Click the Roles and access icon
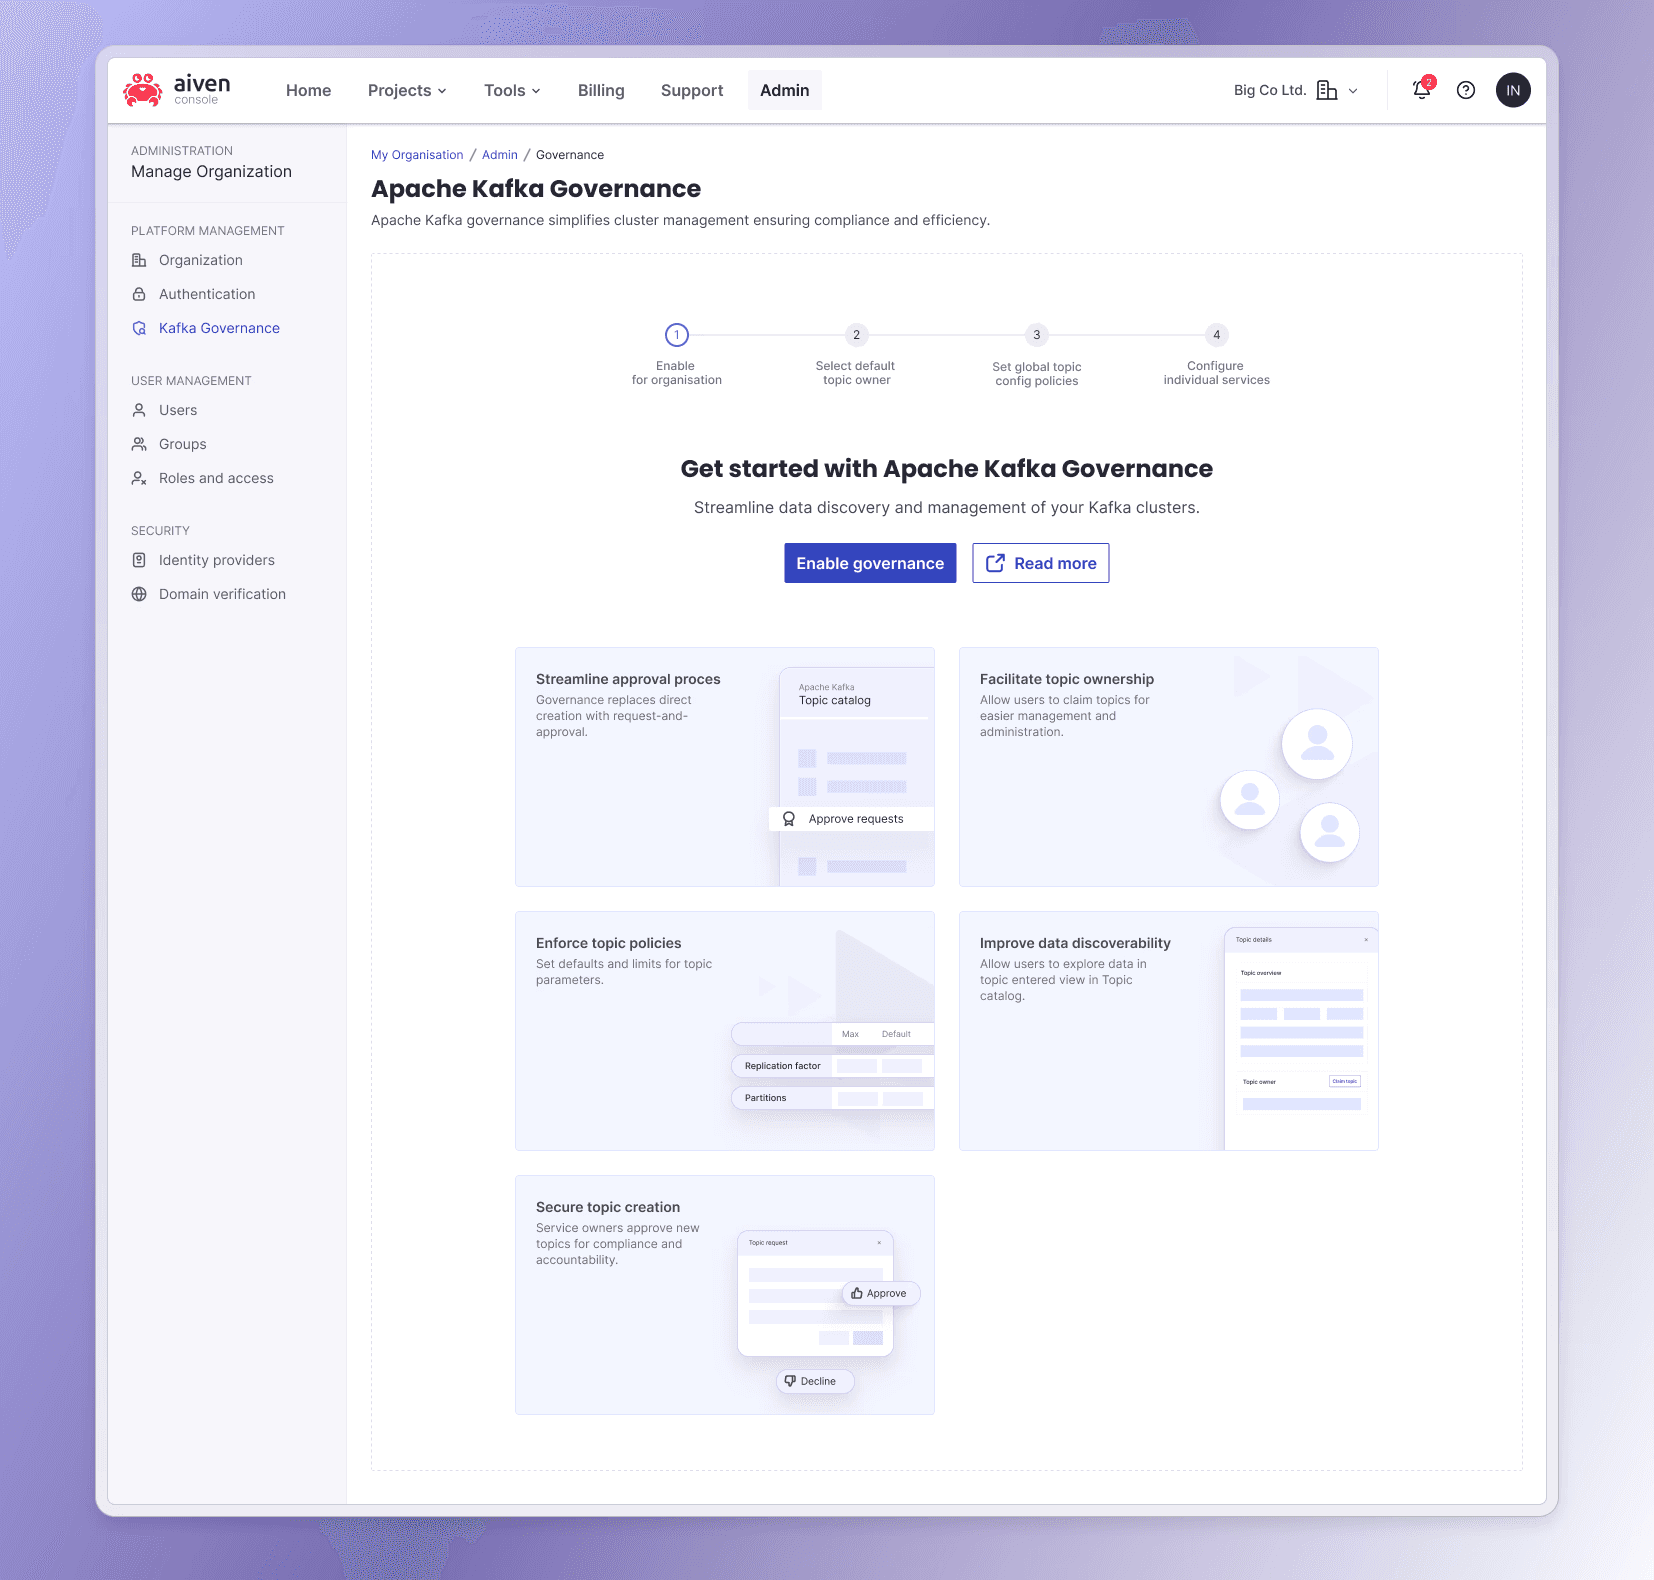 pyautogui.click(x=139, y=478)
